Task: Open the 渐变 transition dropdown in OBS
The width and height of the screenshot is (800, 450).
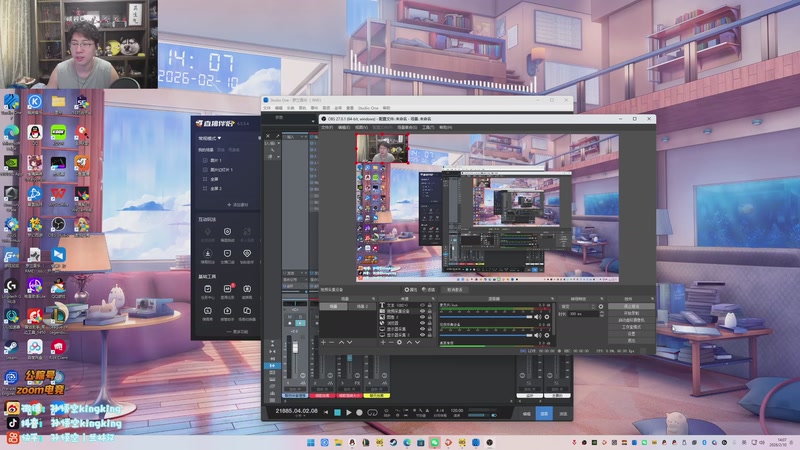Action: pyautogui.click(x=577, y=307)
